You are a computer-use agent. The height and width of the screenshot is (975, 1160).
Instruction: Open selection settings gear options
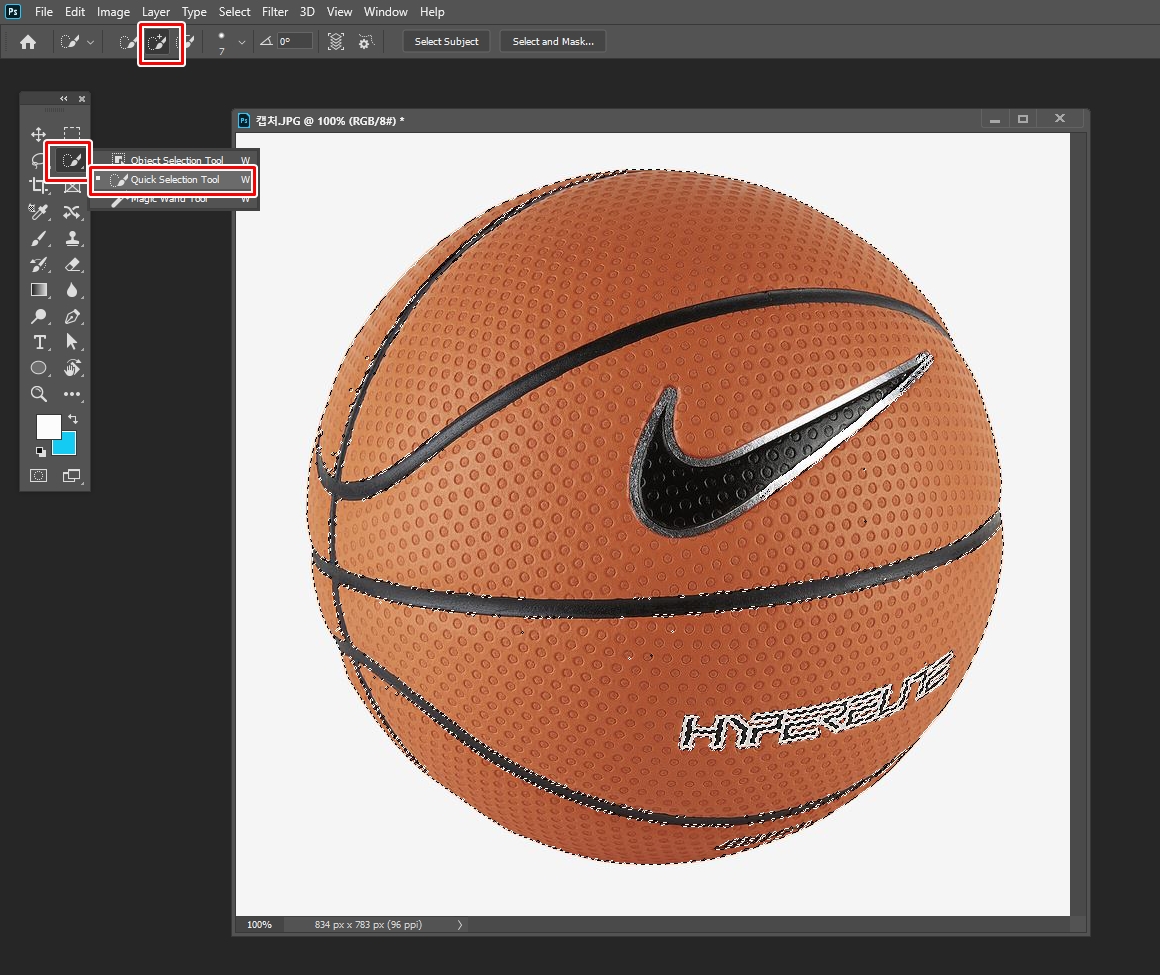coord(365,42)
